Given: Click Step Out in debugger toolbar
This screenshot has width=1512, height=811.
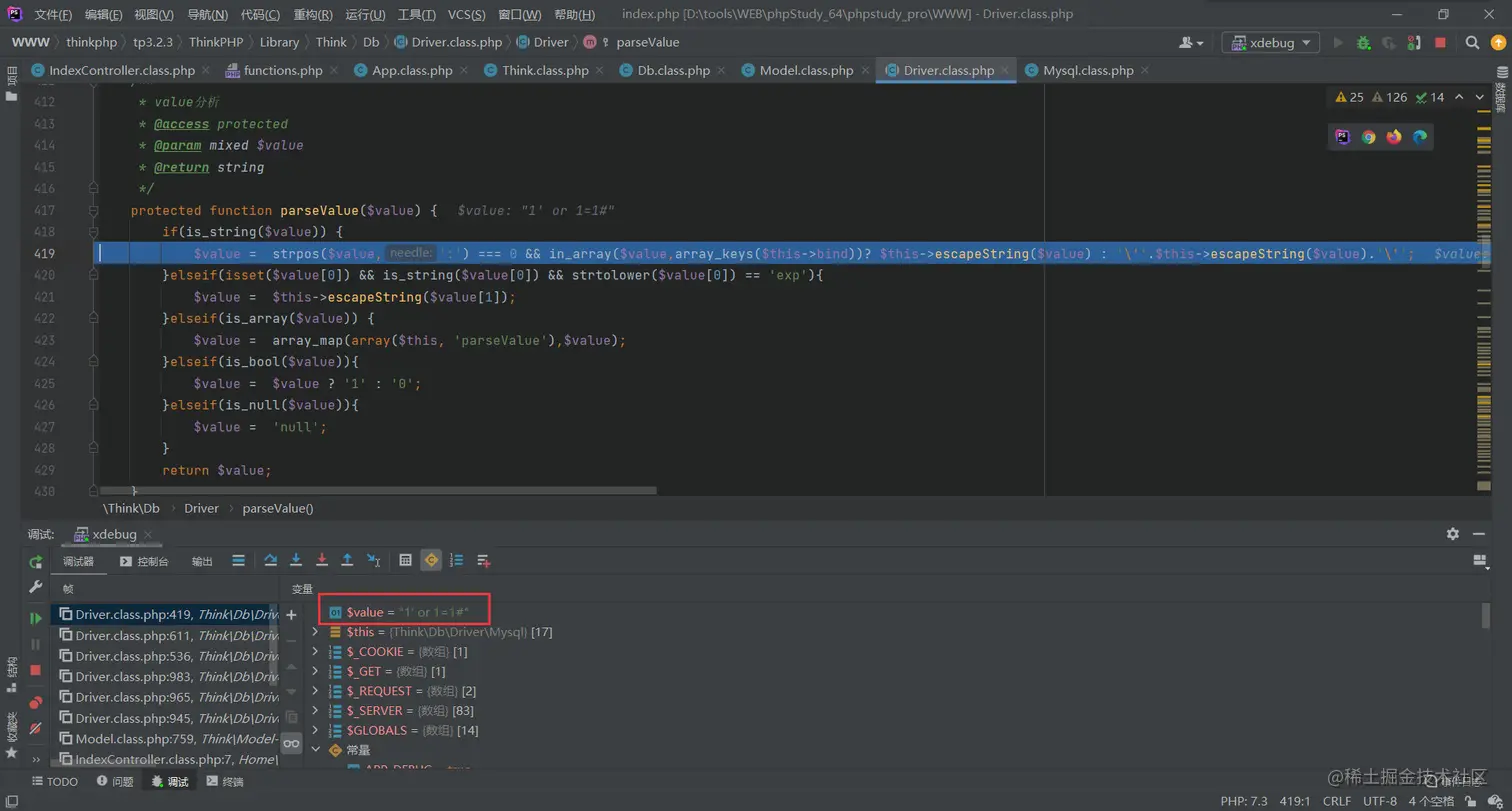Looking at the screenshot, I should [x=347, y=560].
